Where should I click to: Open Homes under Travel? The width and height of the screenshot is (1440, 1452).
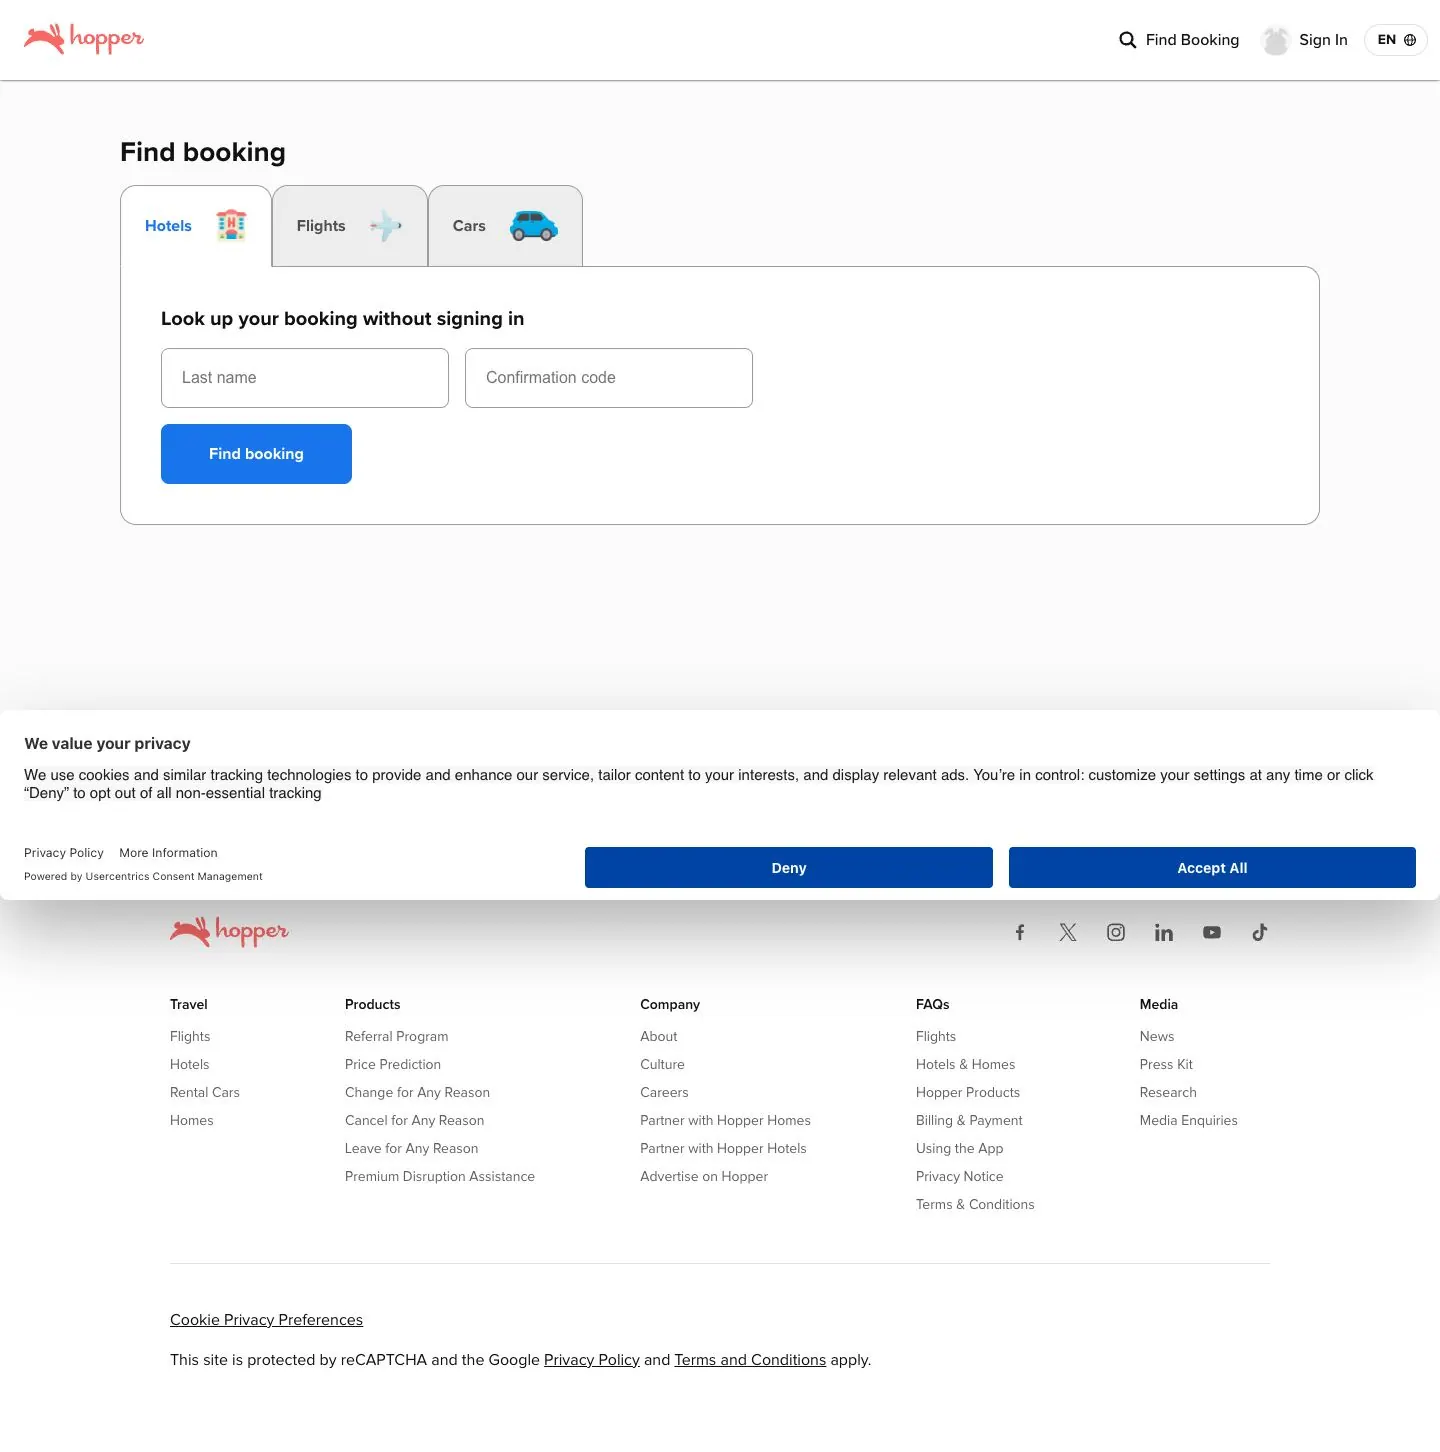pos(192,1120)
